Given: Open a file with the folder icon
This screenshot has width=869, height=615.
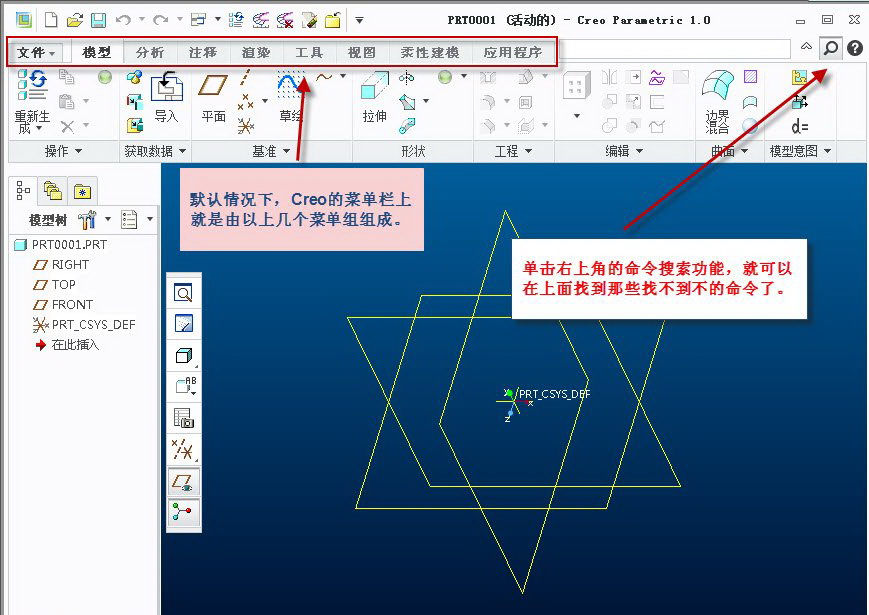Looking at the screenshot, I should coord(74,20).
